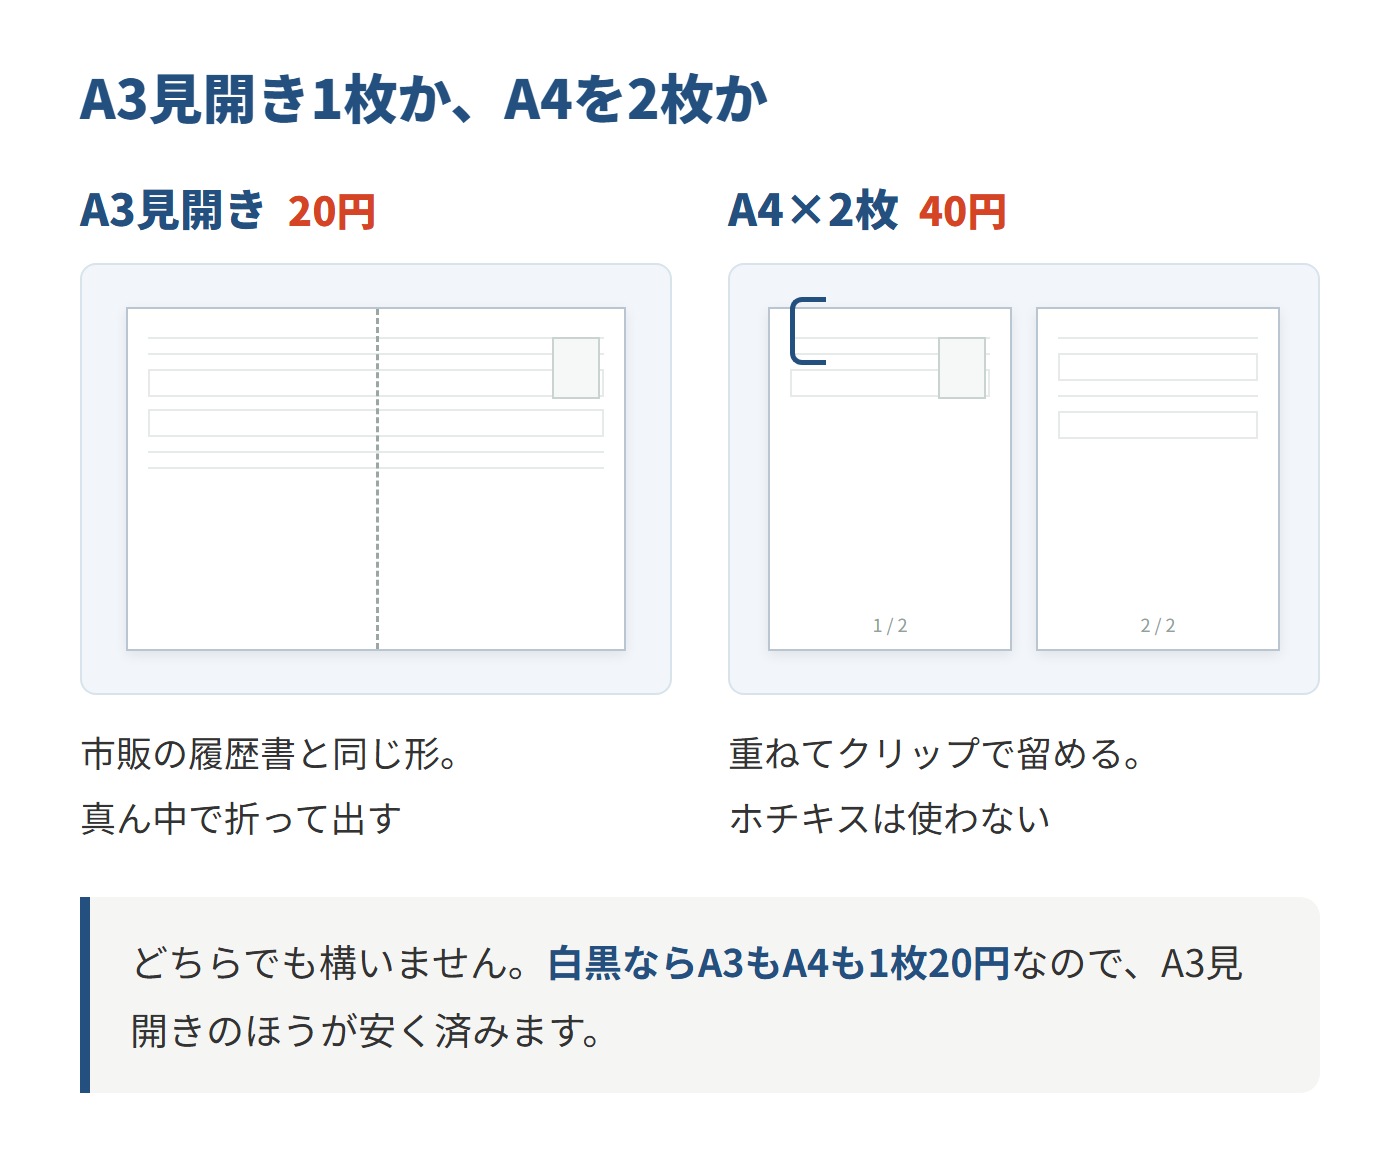The width and height of the screenshot is (1400, 1166).
Task: Click the A4×2枚 subheading
Action: coord(813,211)
